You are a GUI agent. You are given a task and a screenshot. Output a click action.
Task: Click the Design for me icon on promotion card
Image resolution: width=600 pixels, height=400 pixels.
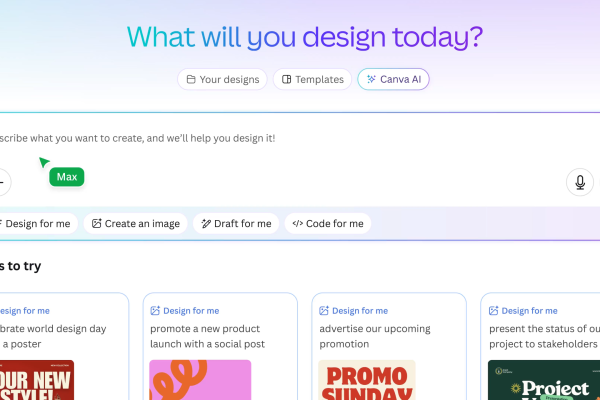point(325,311)
